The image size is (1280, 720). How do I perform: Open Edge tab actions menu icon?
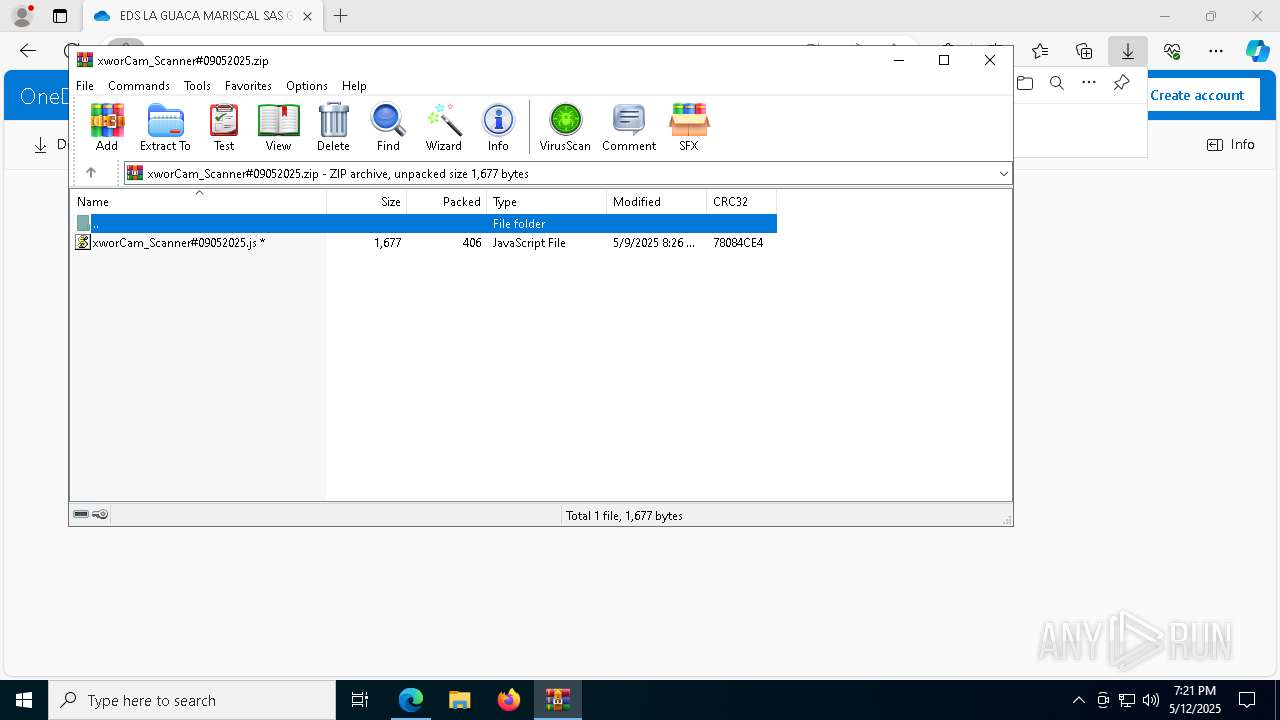[60, 16]
